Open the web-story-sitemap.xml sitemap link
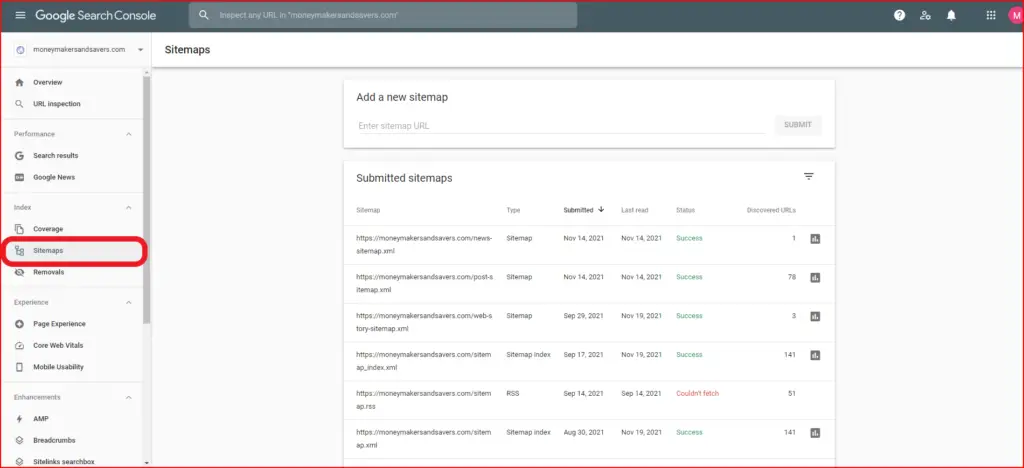This screenshot has width=1024, height=468. 424,322
